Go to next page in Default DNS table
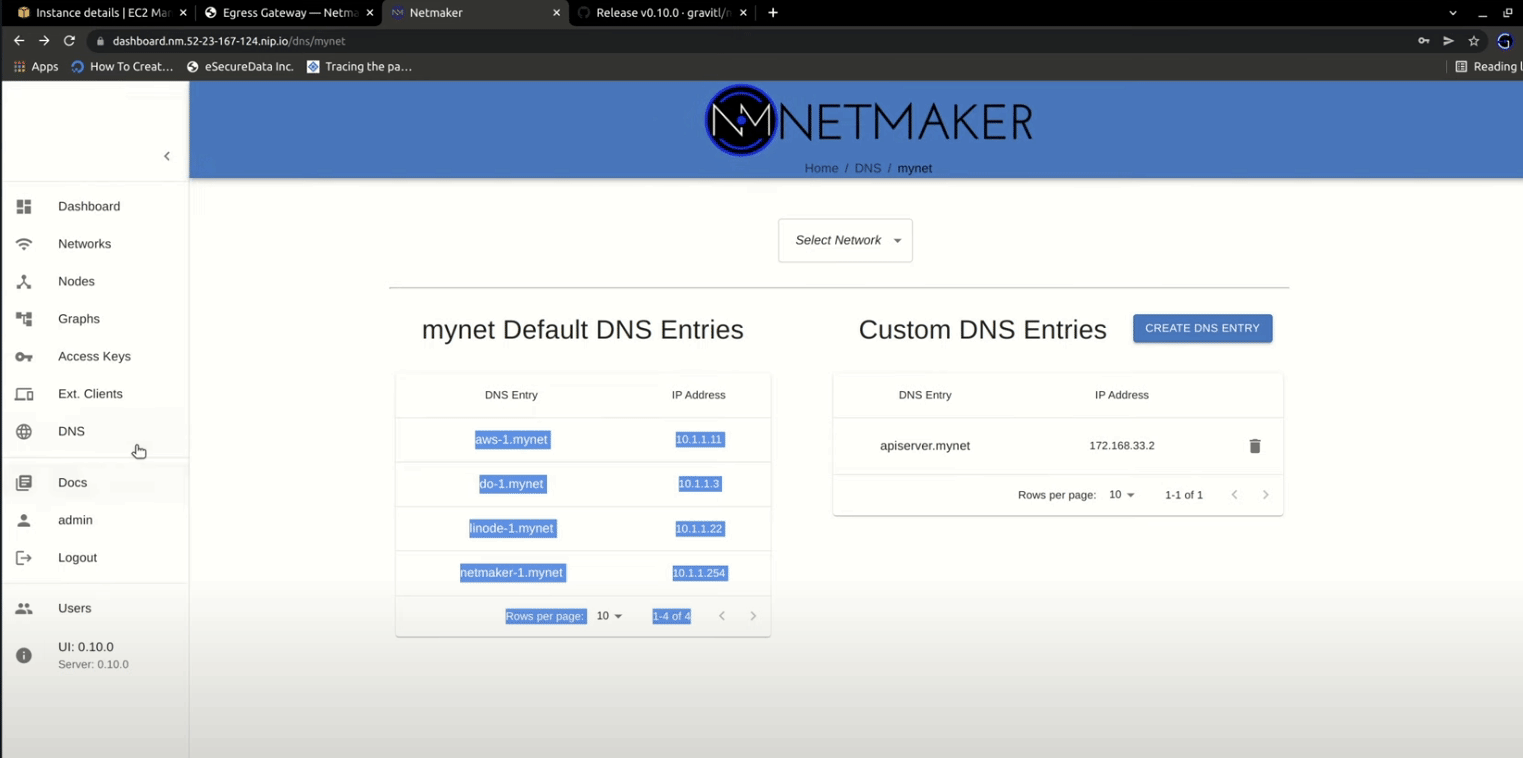Viewport: 1523px width, 758px height. click(x=753, y=616)
